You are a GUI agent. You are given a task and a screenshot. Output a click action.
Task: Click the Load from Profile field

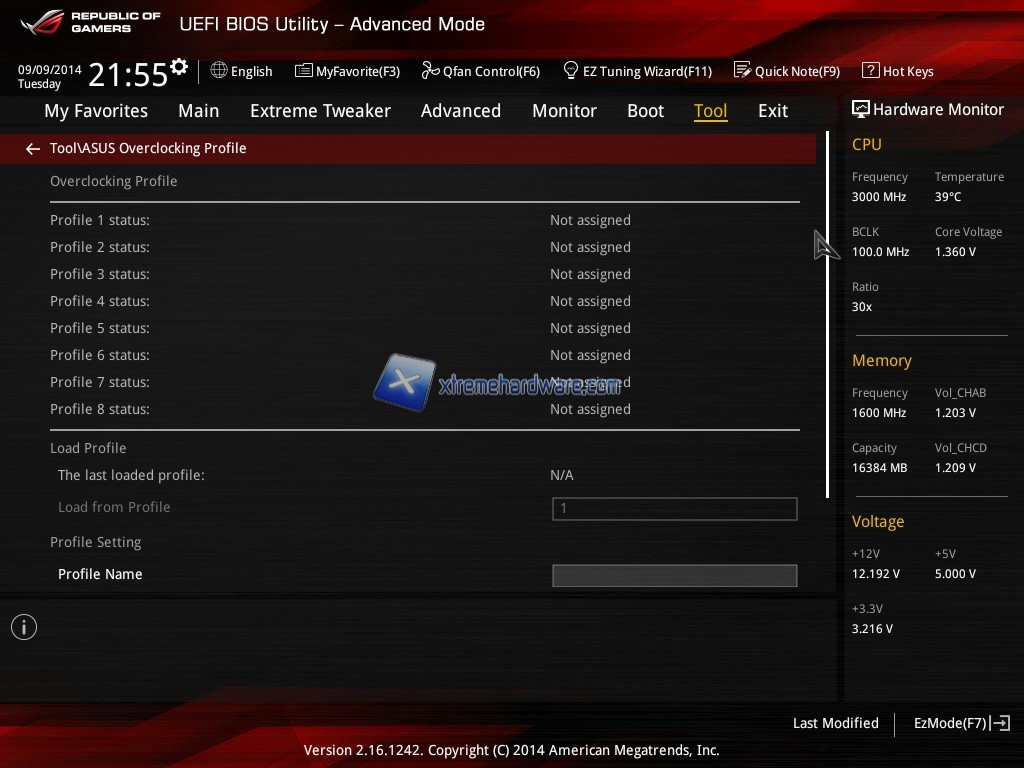click(674, 508)
